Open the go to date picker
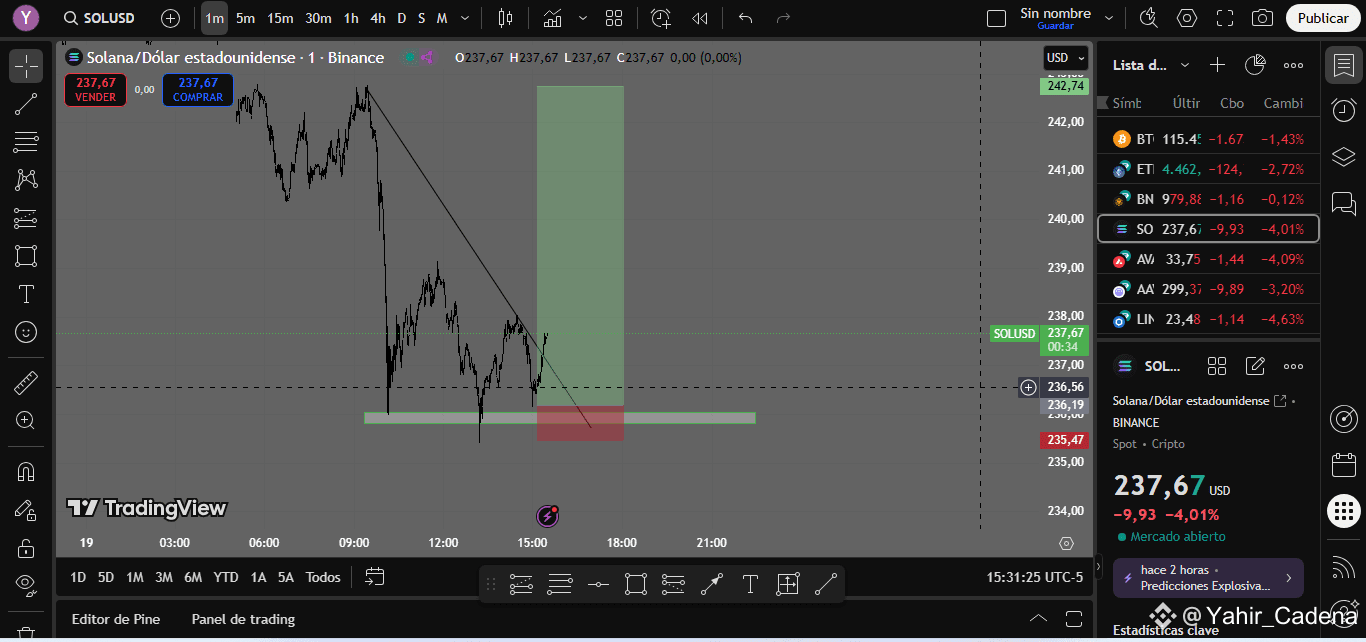 click(x=375, y=577)
